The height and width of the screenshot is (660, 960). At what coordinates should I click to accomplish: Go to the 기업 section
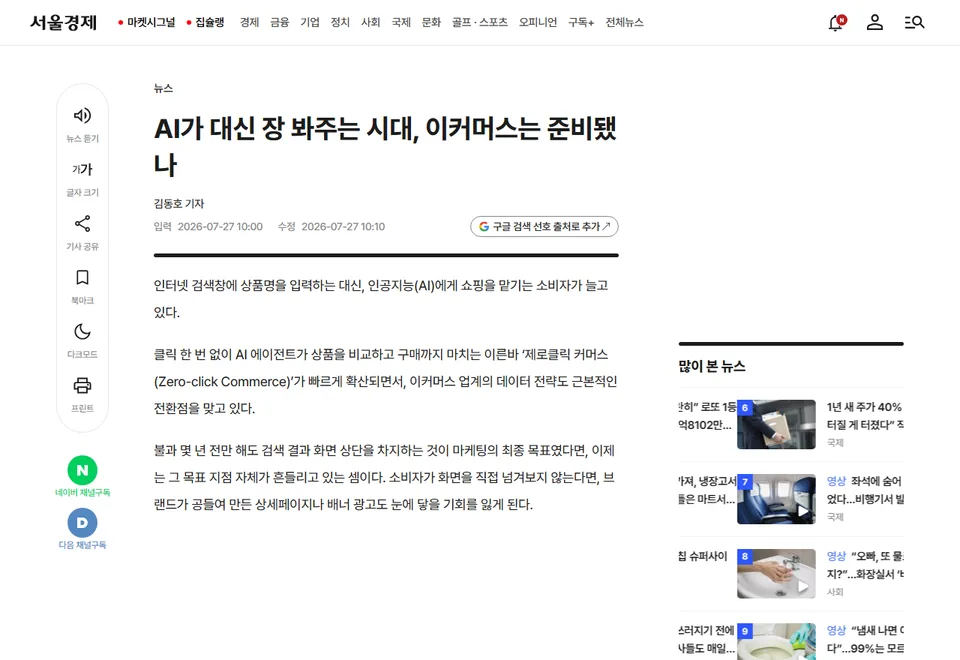[x=310, y=23]
